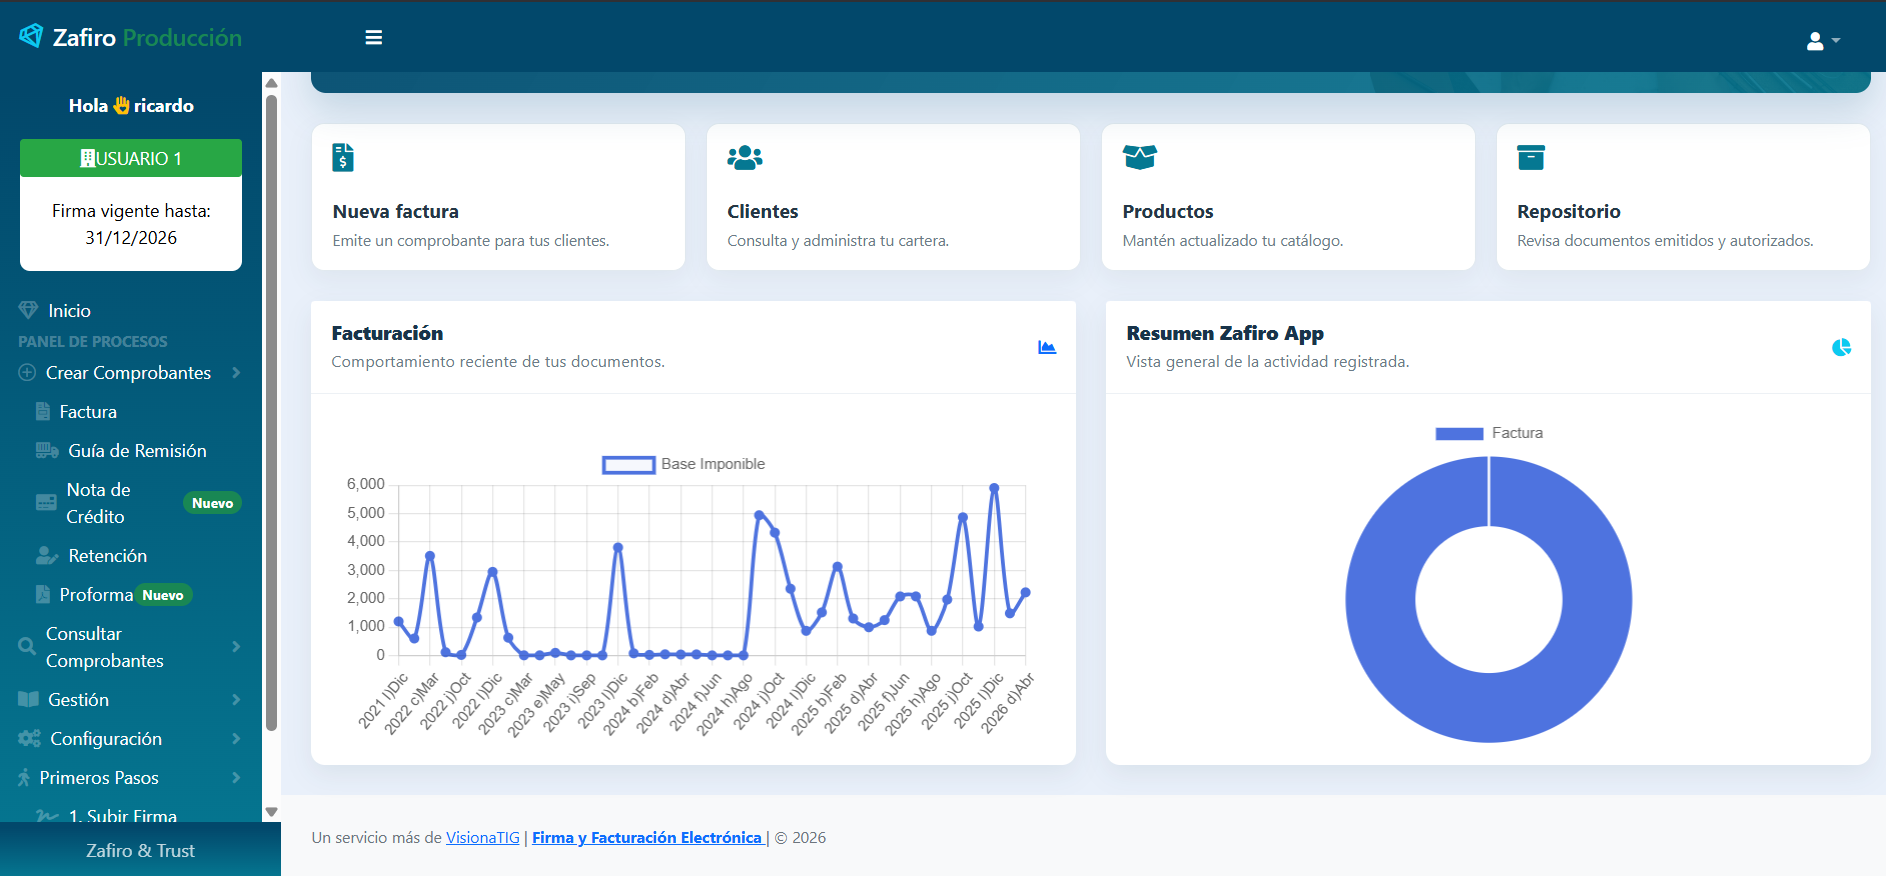The width and height of the screenshot is (1886, 876).
Task: Open the Repositorio archive icon
Action: [1531, 157]
